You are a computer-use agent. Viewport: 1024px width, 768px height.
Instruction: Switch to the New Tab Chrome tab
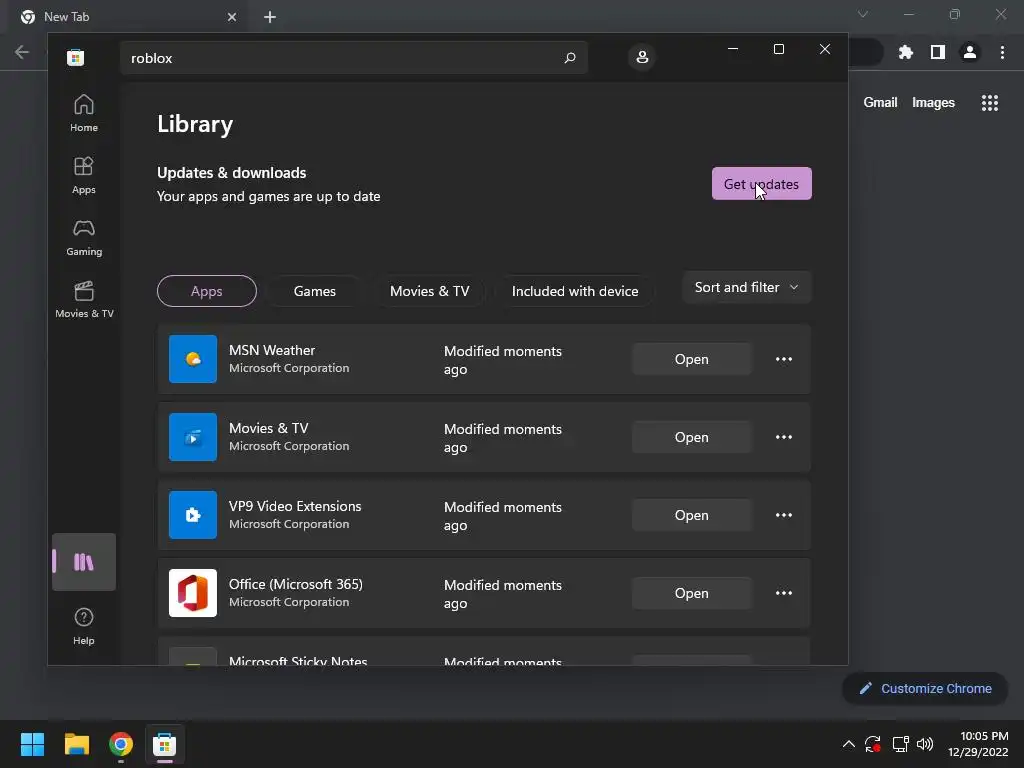tap(128, 17)
